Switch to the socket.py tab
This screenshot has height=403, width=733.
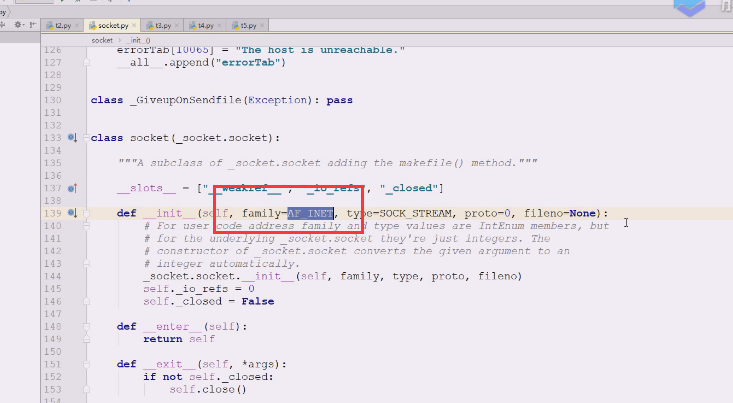(113, 25)
